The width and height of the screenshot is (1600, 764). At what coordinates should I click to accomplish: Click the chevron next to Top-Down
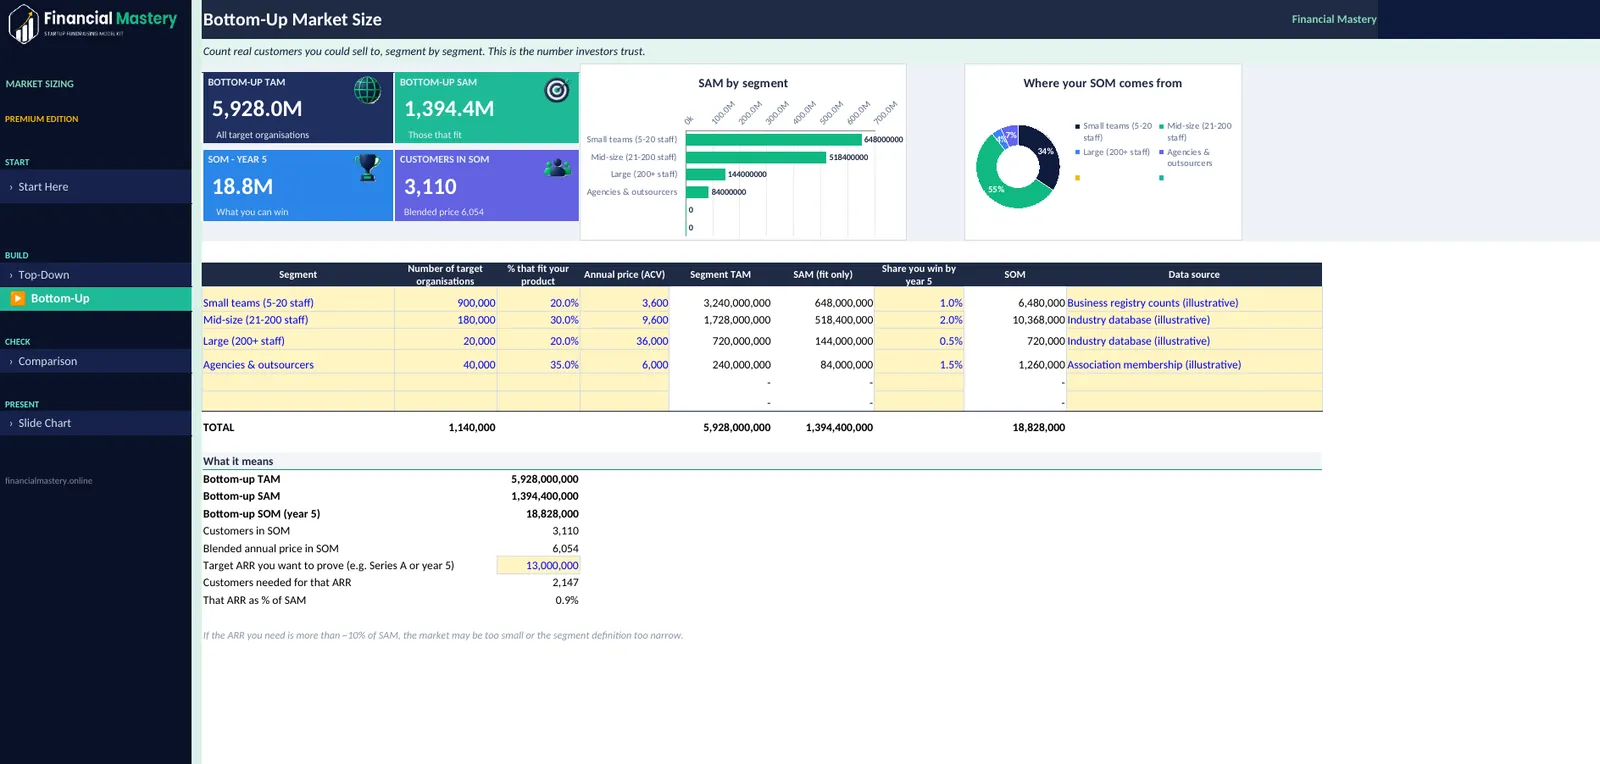(x=11, y=275)
